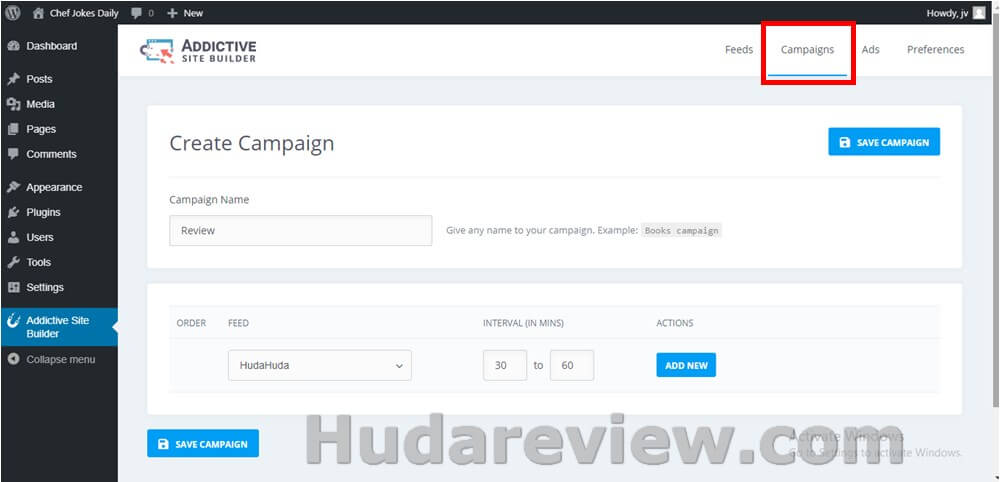Click the user avatar in admin bar
1001x482 pixels.
(979, 13)
